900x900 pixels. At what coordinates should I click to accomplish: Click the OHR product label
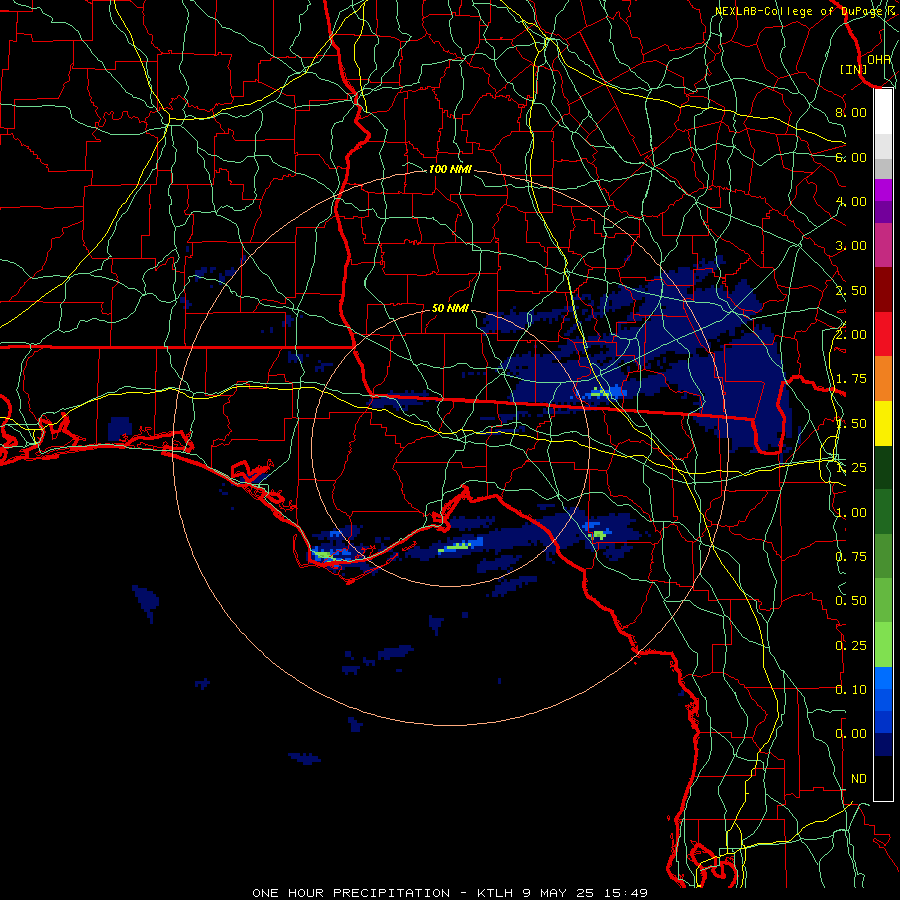(x=879, y=60)
